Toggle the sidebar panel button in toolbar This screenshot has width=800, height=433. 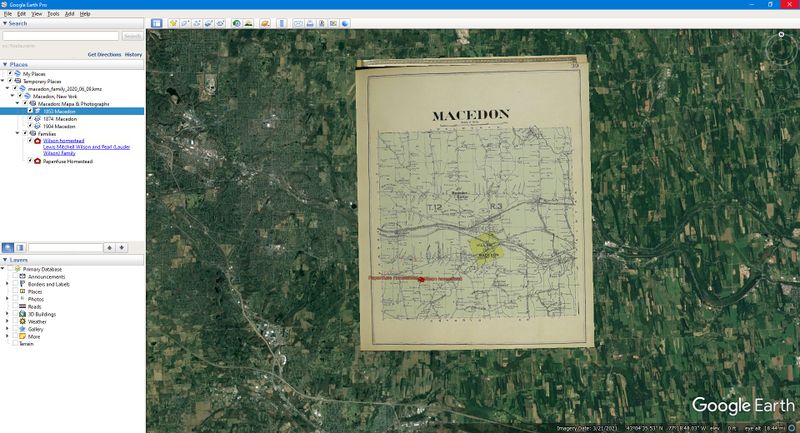coord(156,22)
